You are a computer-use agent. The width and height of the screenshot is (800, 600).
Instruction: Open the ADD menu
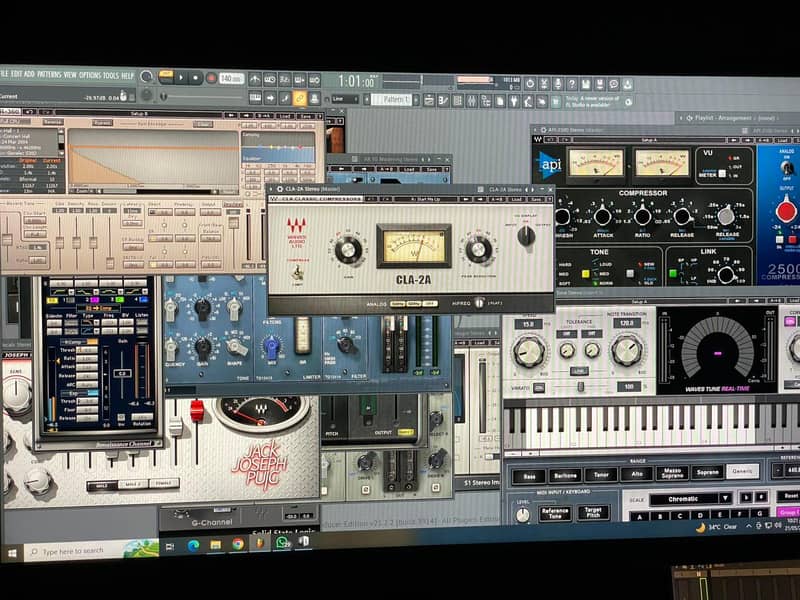pos(29,74)
